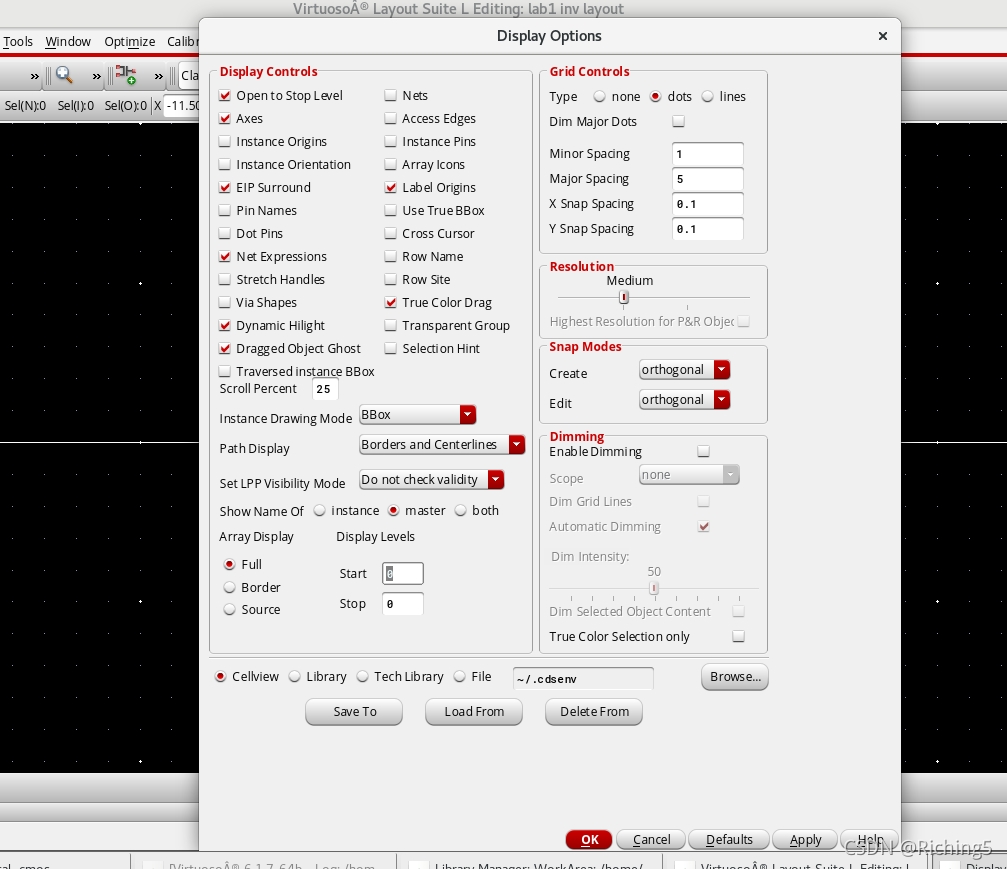Expand toolbar overflow chevron left of zoom icon
Viewport: 1007px width, 869px height.
point(35,76)
